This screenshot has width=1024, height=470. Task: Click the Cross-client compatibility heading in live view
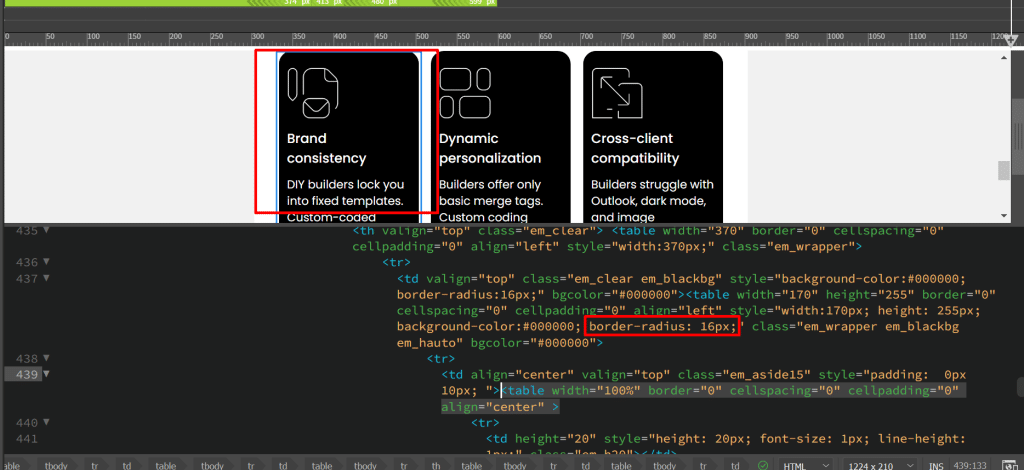(635, 148)
